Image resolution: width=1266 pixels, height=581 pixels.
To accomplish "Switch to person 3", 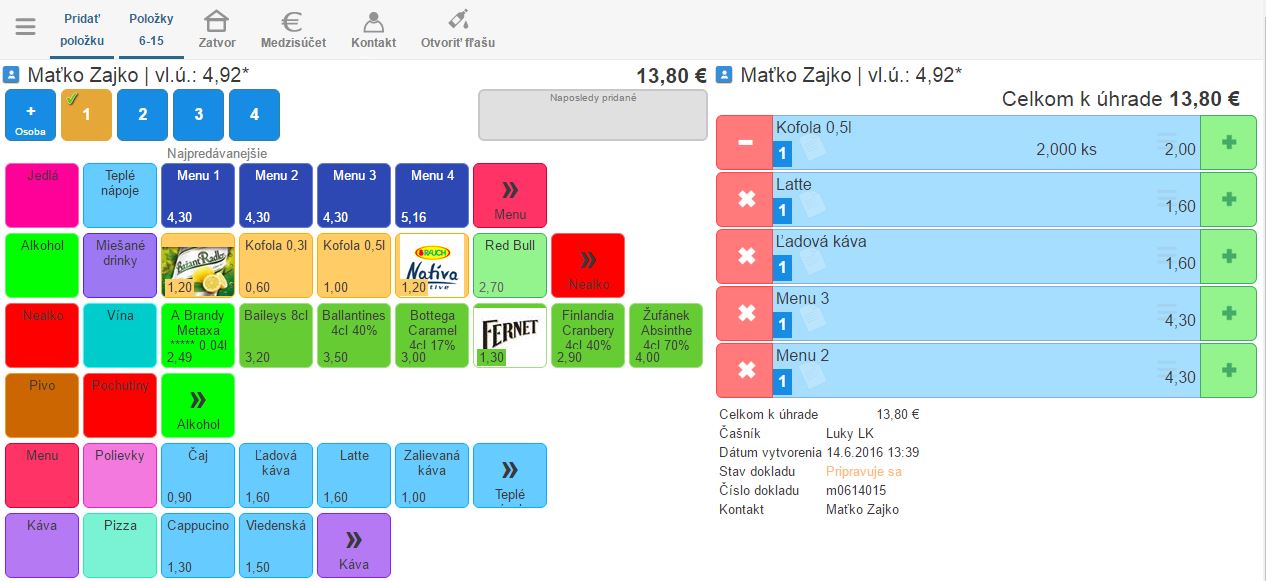I will tap(198, 115).
